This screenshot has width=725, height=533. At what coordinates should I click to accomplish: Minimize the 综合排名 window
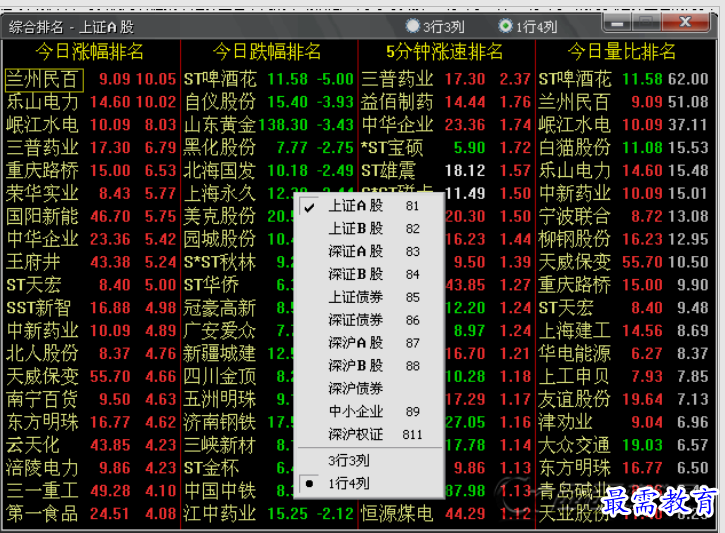[x=617, y=23]
